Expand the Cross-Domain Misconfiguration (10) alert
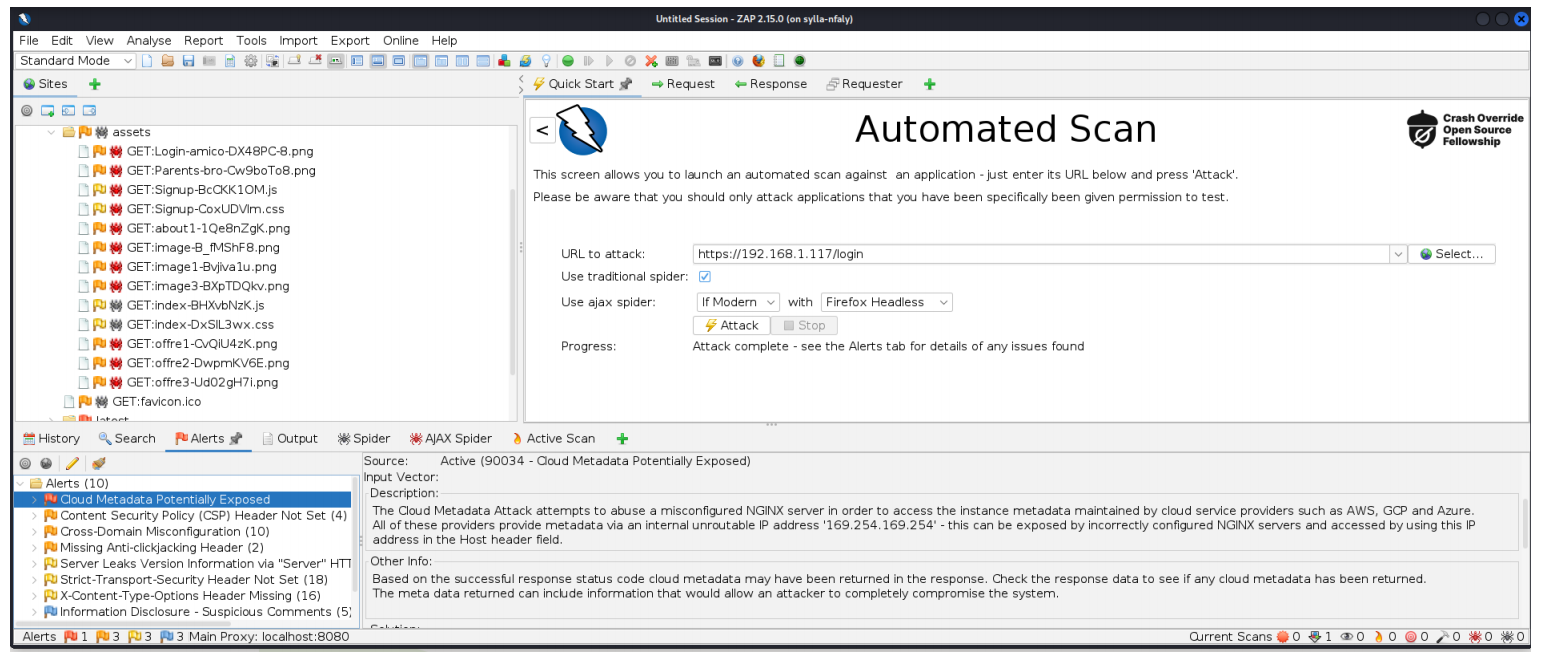This screenshot has height=656, width=1542. pos(35,531)
